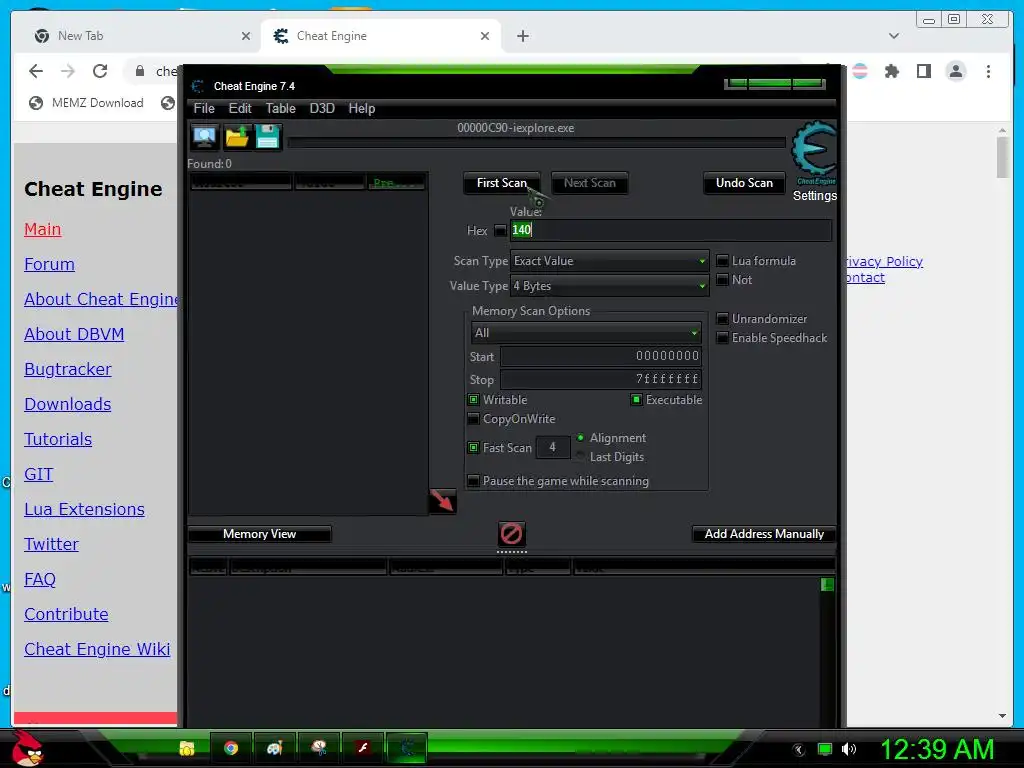Open the process selector computer icon
This screenshot has height=768, width=1024.
pos(204,137)
